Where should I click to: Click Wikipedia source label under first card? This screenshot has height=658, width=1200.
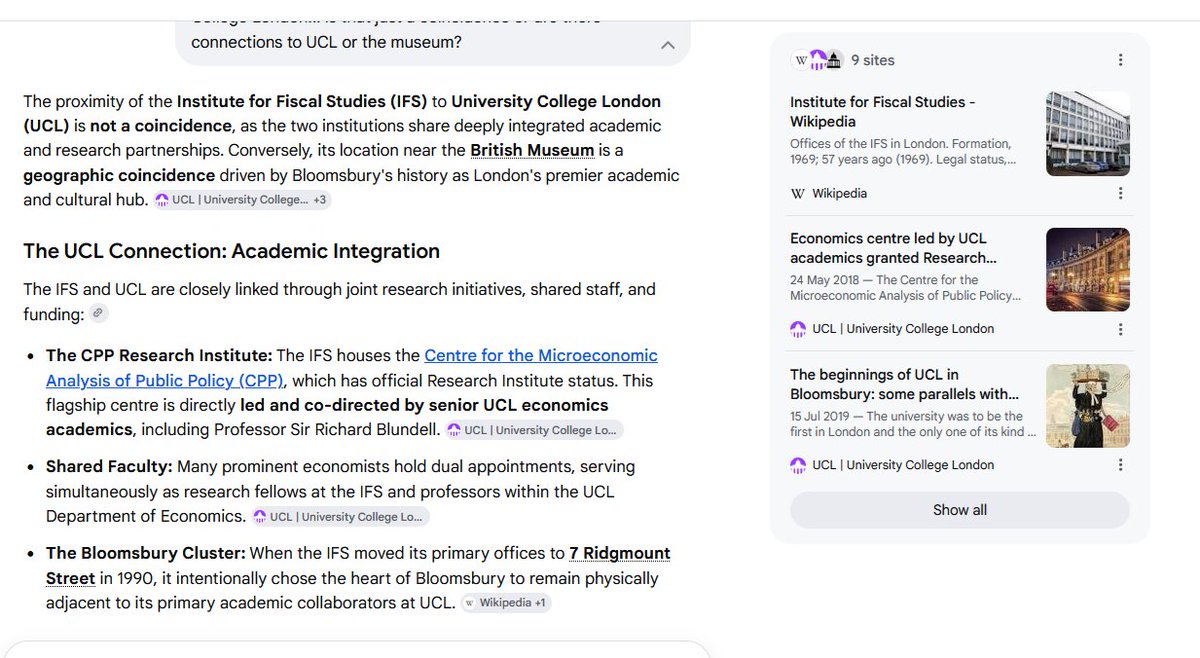829,193
